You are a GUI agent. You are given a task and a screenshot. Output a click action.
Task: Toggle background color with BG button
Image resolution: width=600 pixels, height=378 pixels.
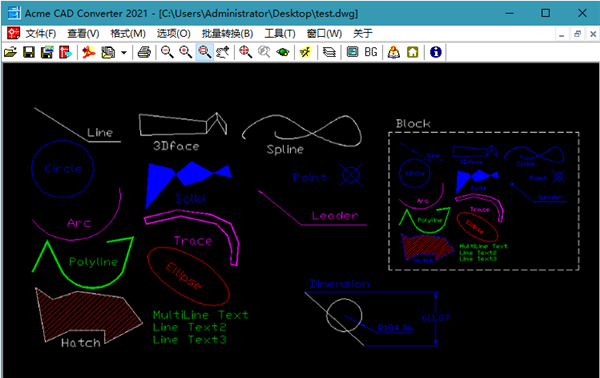(370, 52)
